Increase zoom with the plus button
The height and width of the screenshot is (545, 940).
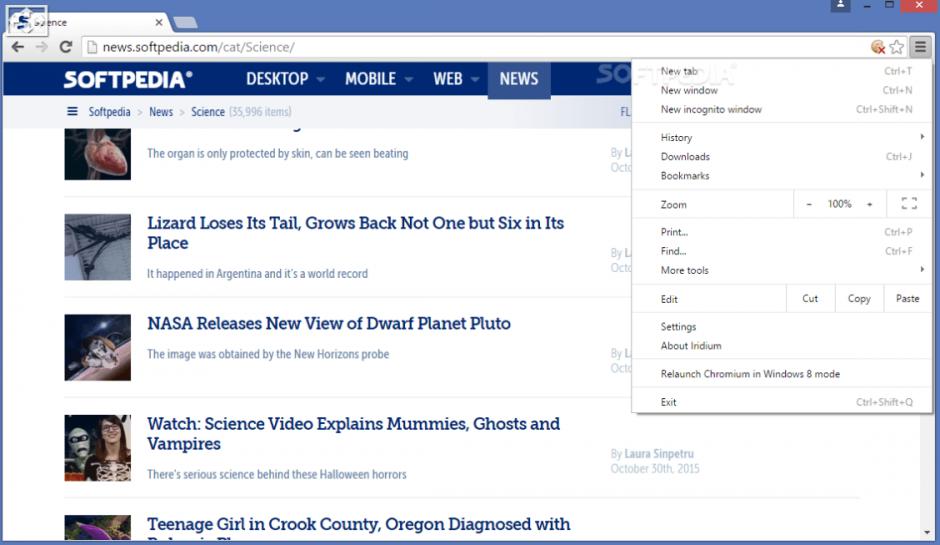[869, 204]
